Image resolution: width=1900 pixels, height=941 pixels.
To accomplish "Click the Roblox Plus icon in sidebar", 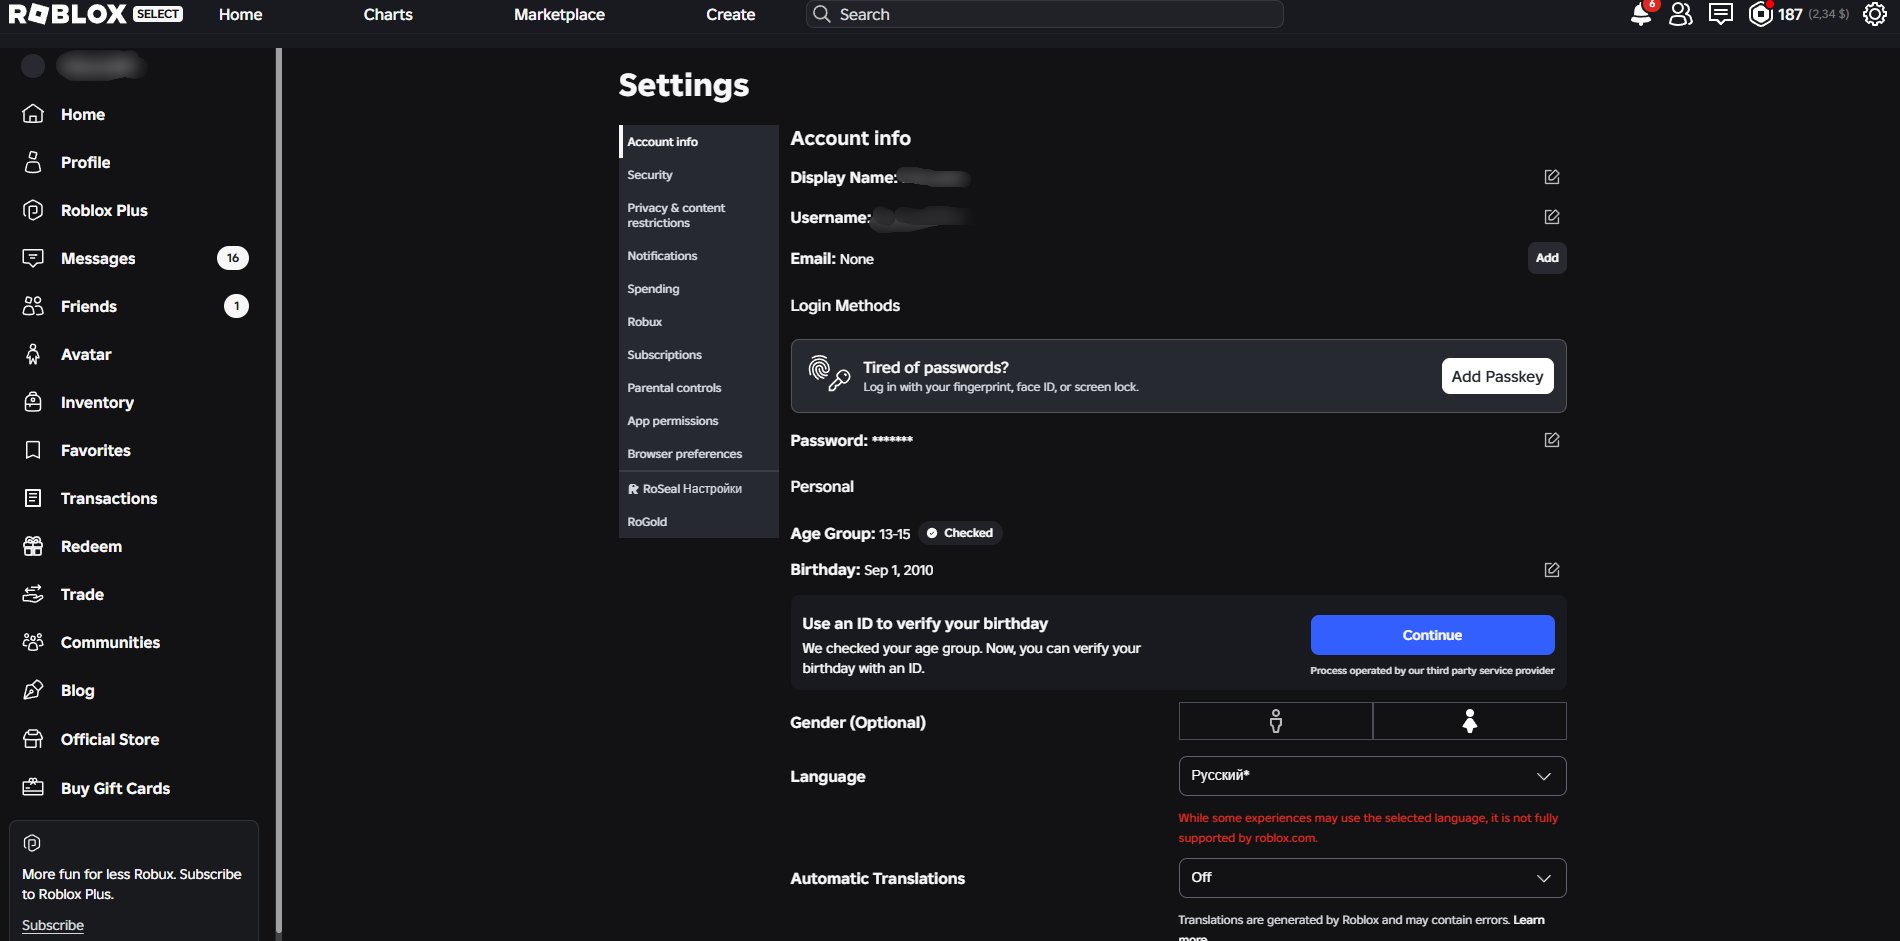I will pyautogui.click(x=33, y=210).
